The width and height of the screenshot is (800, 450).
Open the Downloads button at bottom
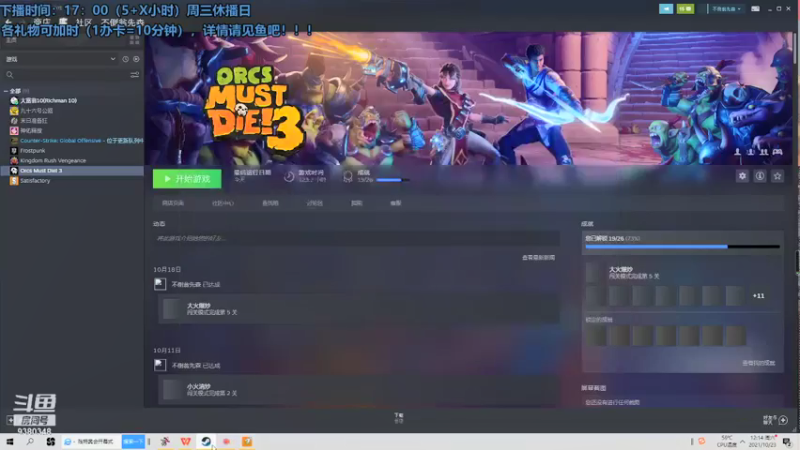399,418
